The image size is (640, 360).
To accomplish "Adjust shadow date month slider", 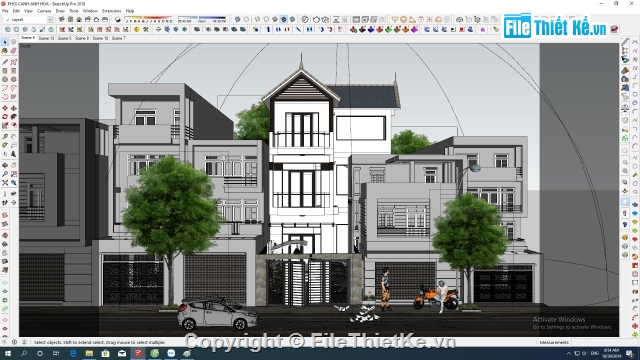I will (149, 20).
